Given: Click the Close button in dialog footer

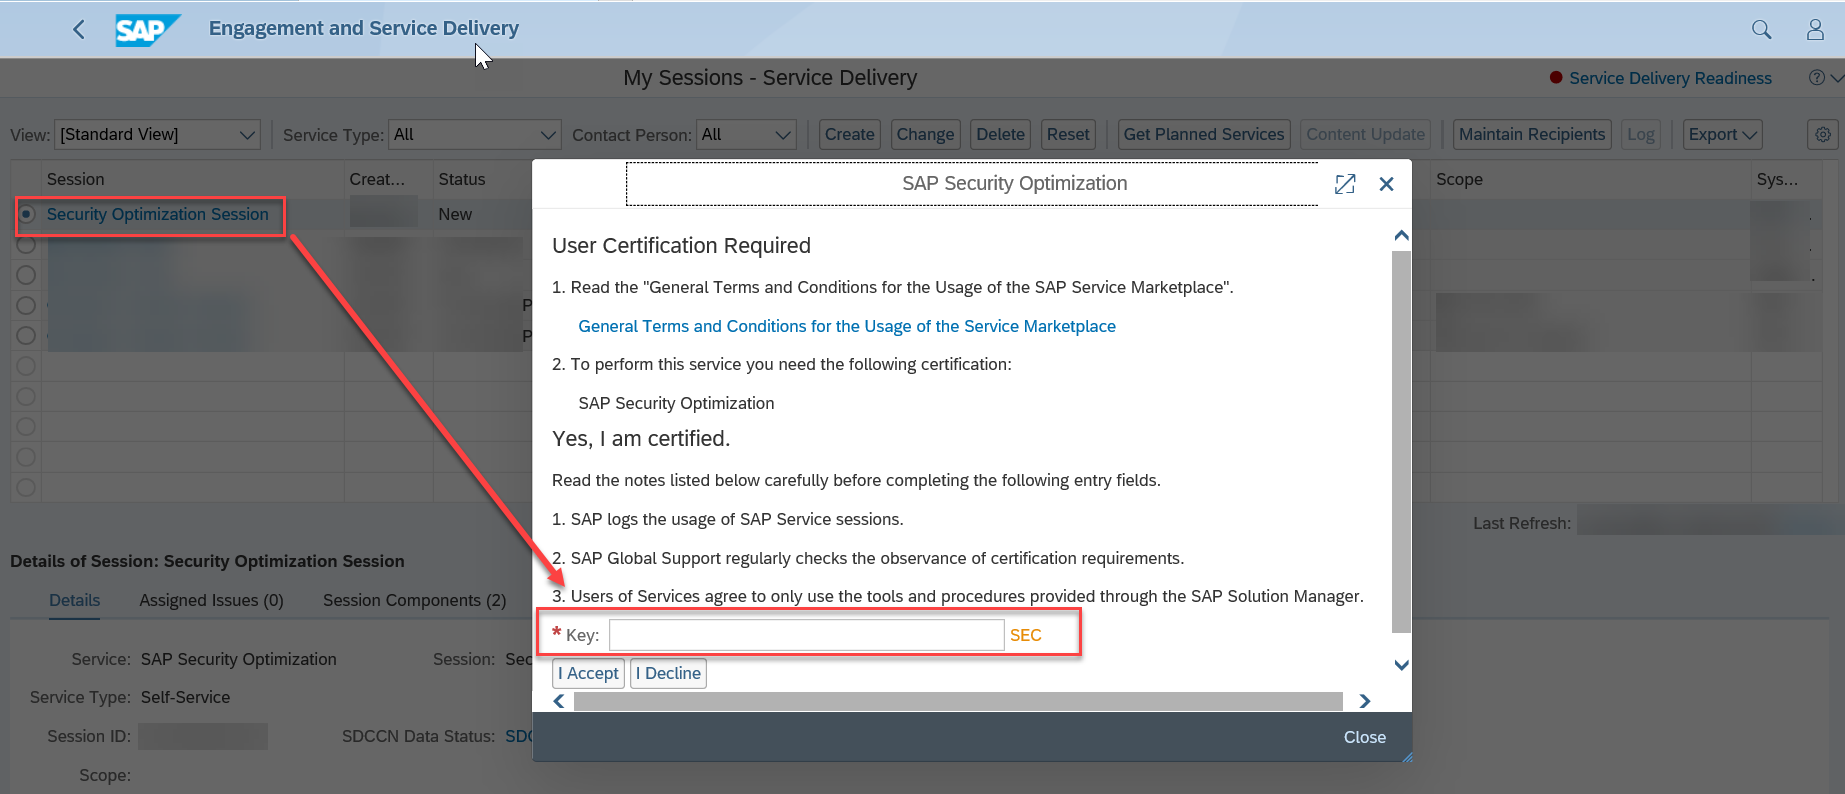Looking at the screenshot, I should (x=1364, y=737).
